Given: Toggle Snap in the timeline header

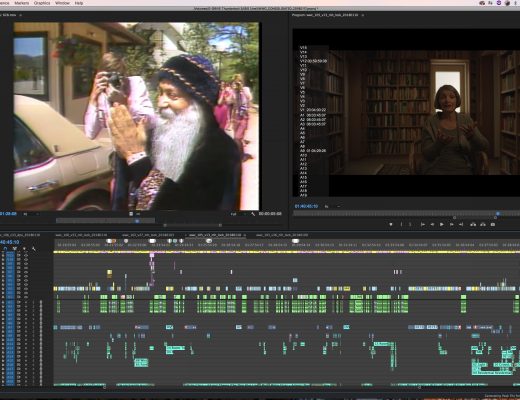Looking at the screenshot, I should (5, 249).
